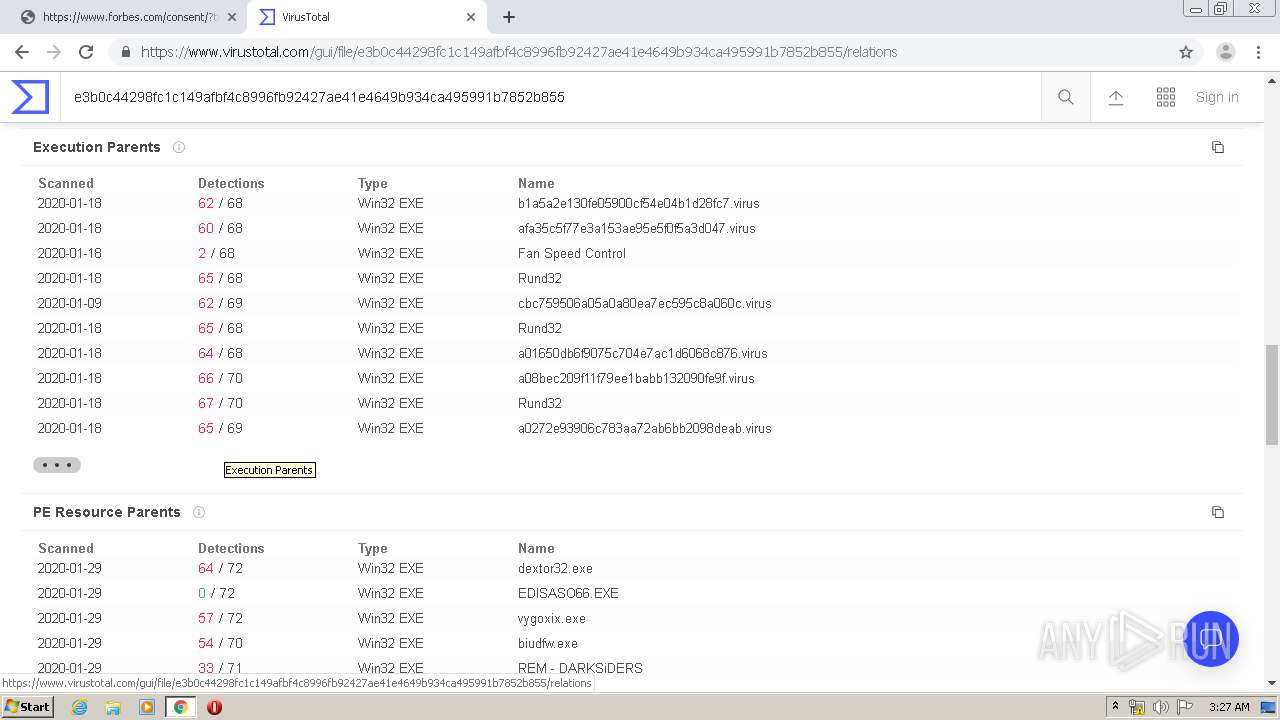The width and height of the screenshot is (1280, 720).
Task: Open cbc759506a05a0a80ea7ec595c8a060c.virus entry
Action: click(644, 303)
